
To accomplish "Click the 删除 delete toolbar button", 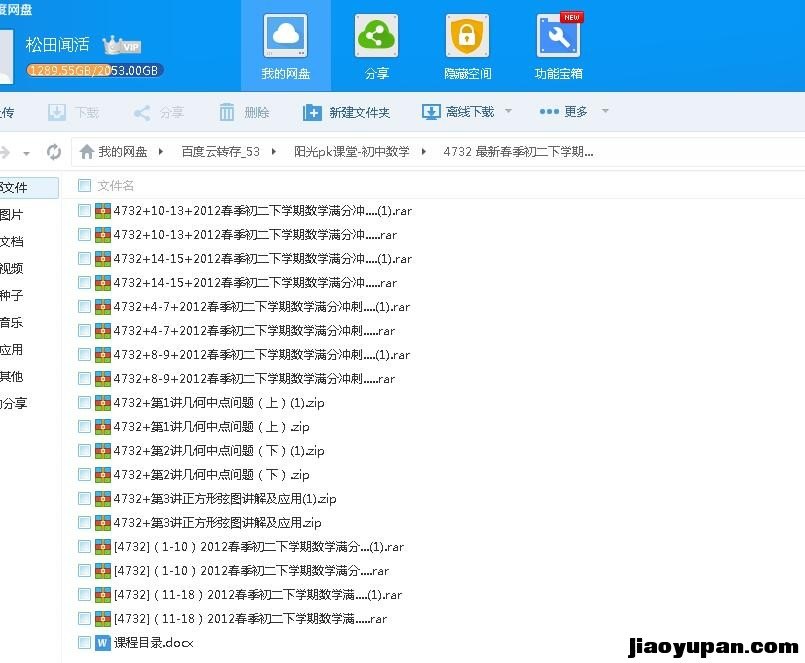I will tap(244, 112).
